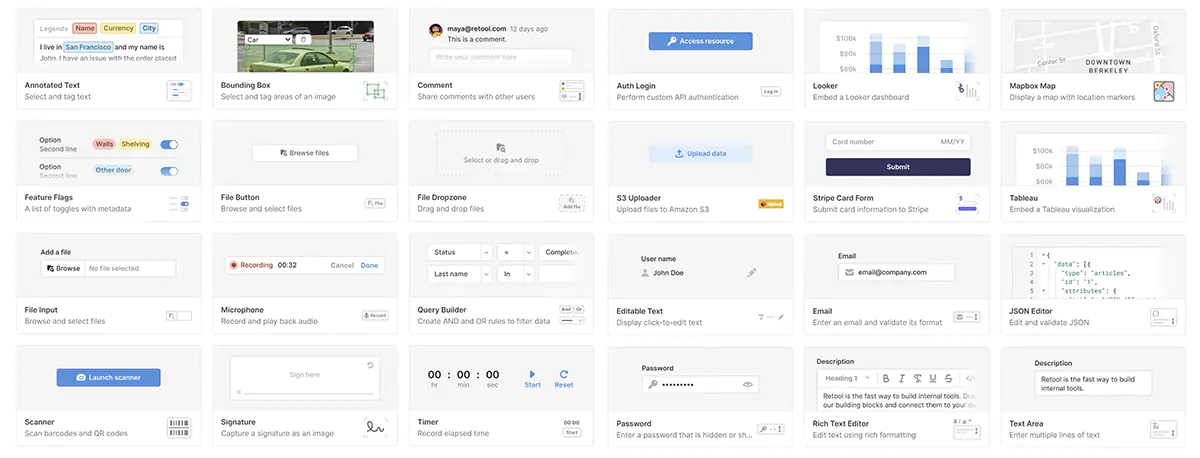Reset the timer
The width and height of the screenshot is (1200, 458).
click(x=564, y=378)
